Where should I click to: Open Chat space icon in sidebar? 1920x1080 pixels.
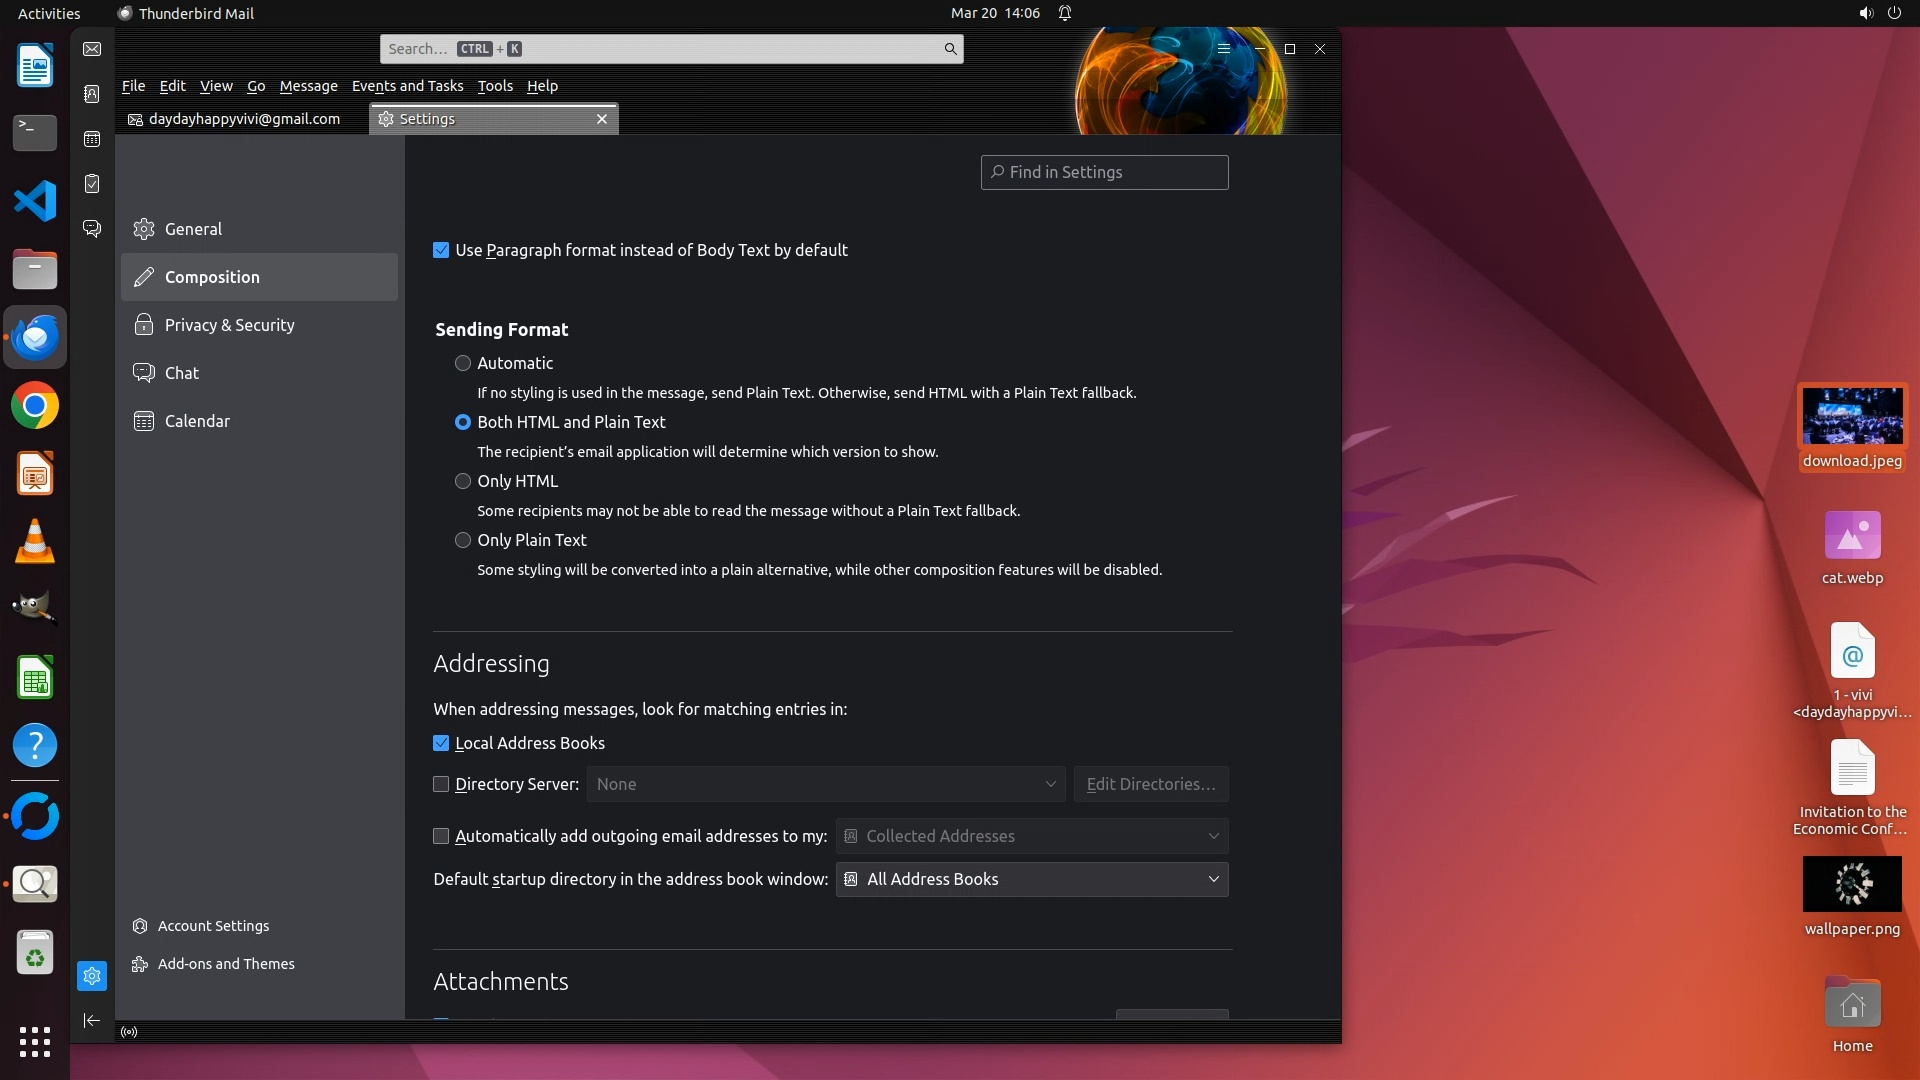(x=92, y=229)
